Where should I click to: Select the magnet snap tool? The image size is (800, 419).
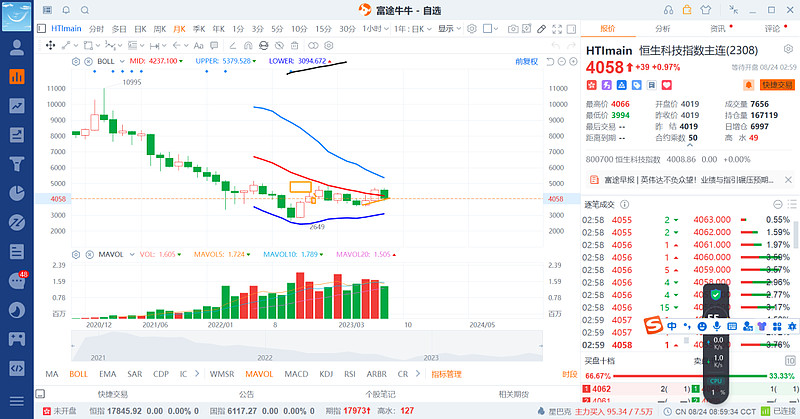pyautogui.click(x=248, y=45)
